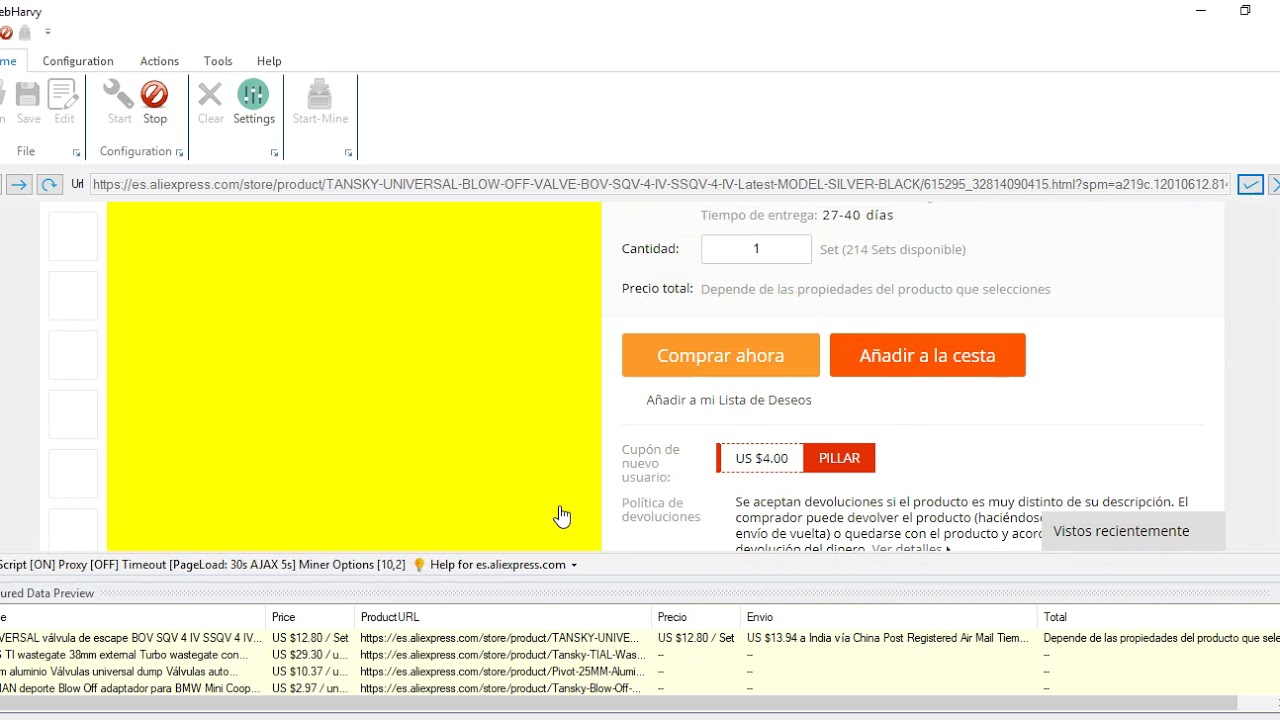This screenshot has width=1280, height=720.
Task: Click the Comprar ahora button
Action: 721,355
